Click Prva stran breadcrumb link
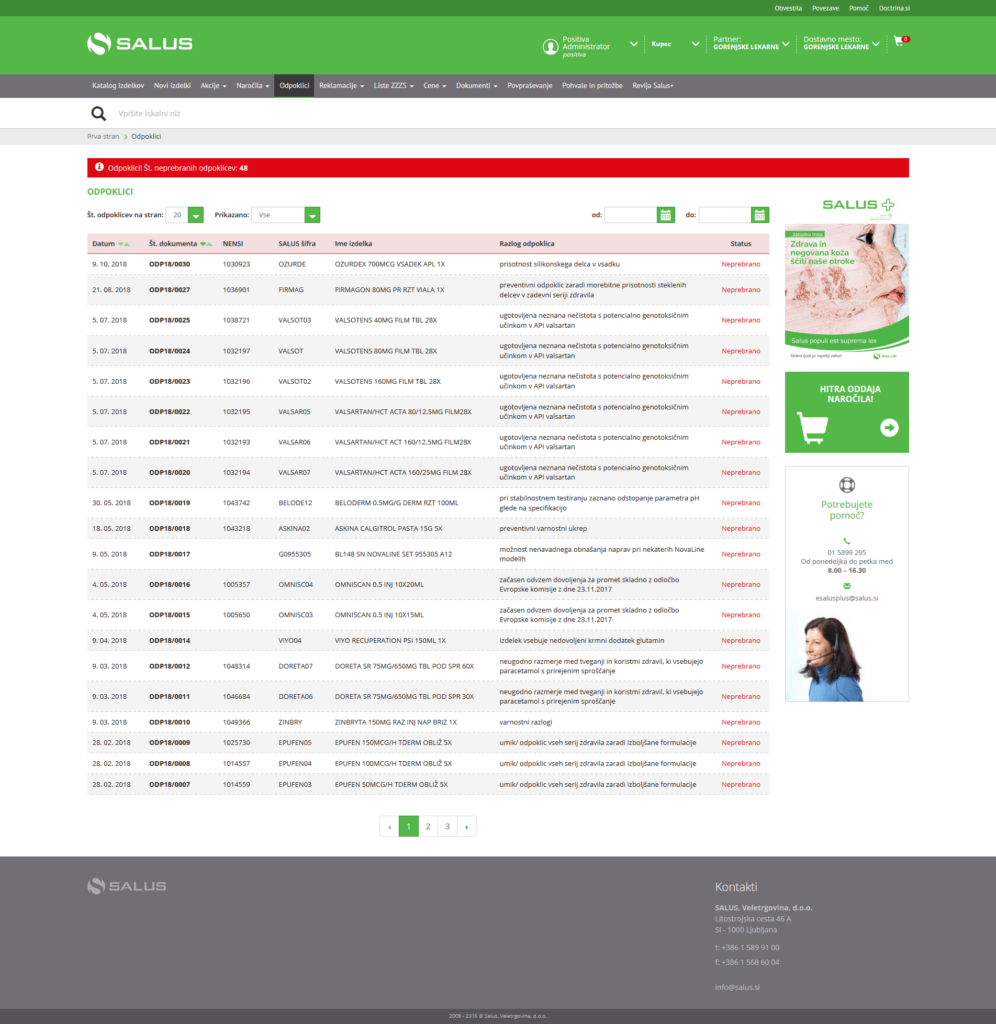Screen dimensions: 996x1024 (x=103, y=136)
